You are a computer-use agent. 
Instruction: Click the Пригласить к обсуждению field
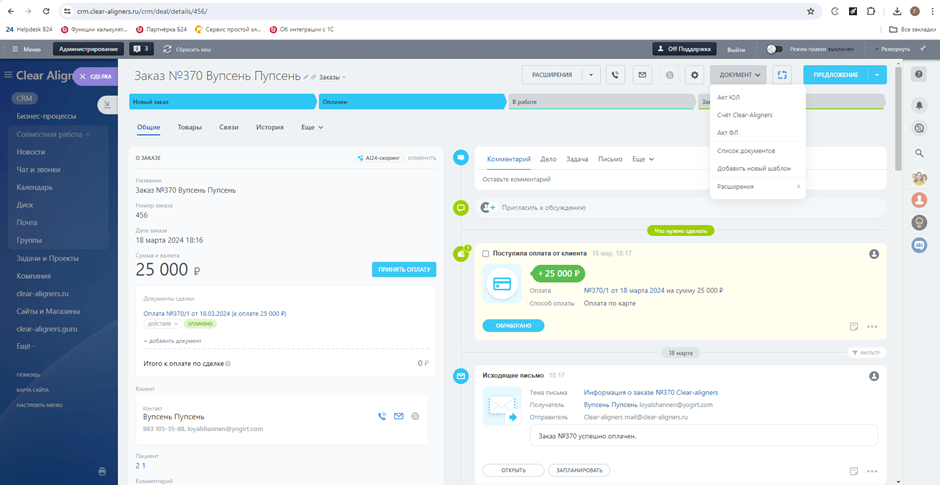point(680,207)
